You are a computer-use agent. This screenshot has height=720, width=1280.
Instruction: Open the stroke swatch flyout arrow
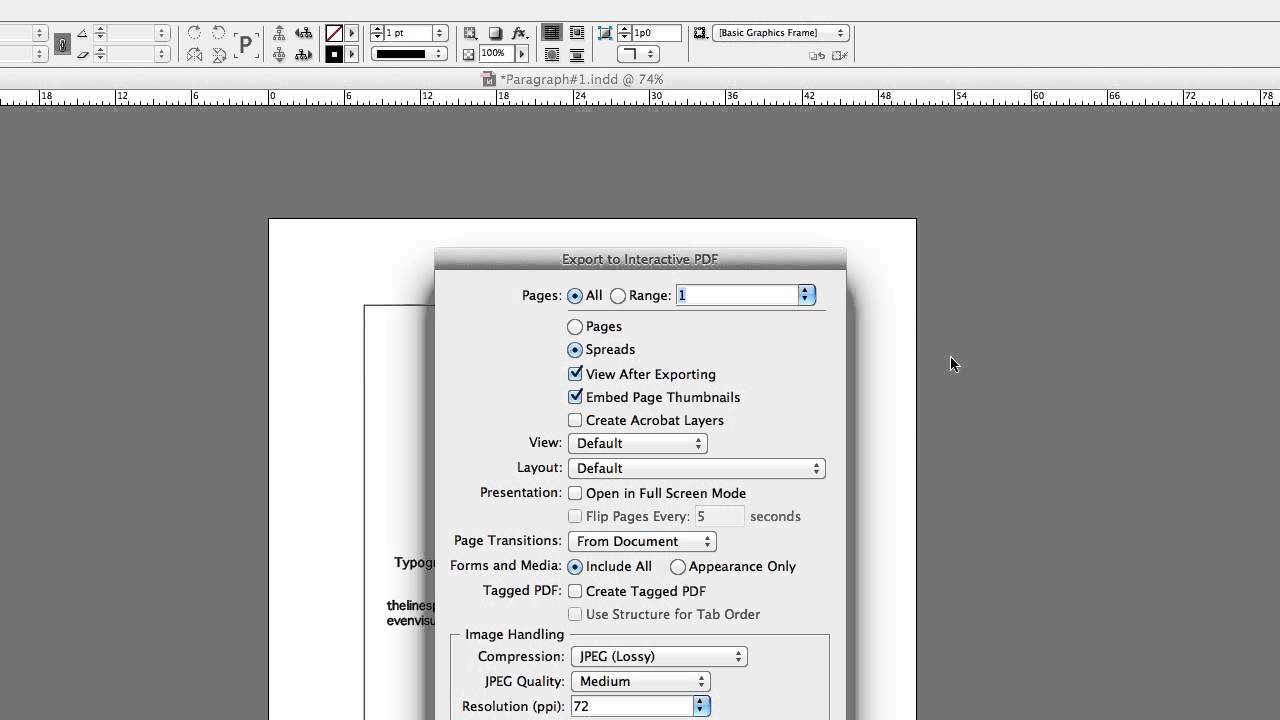coord(351,54)
